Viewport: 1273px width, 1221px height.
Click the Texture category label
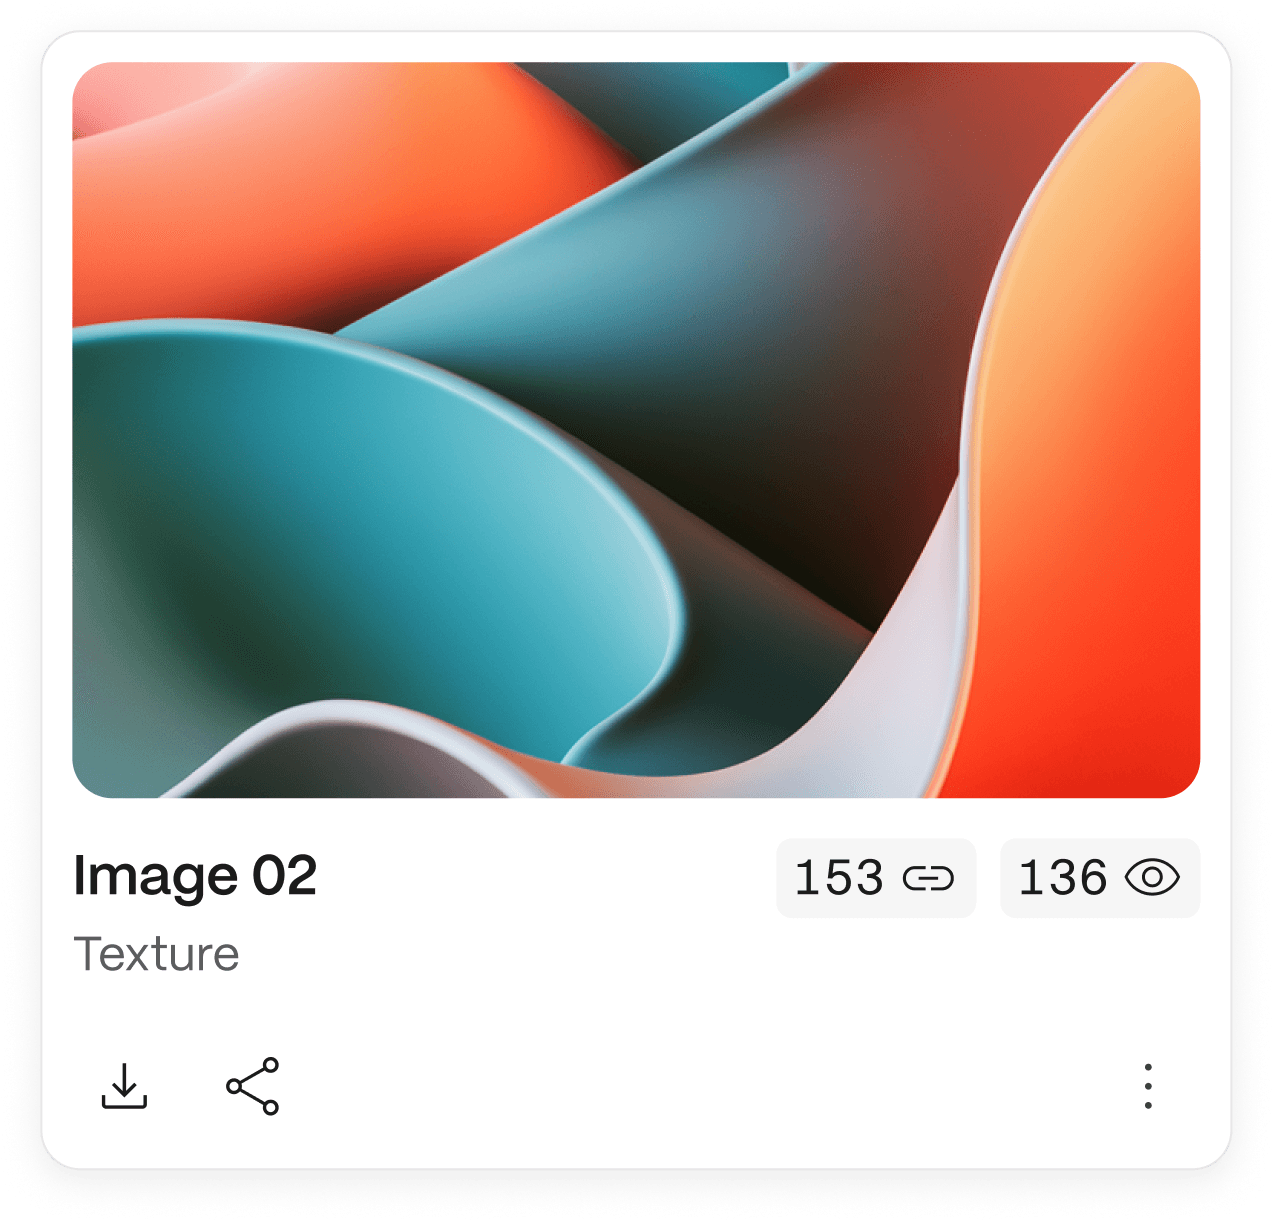click(x=156, y=954)
